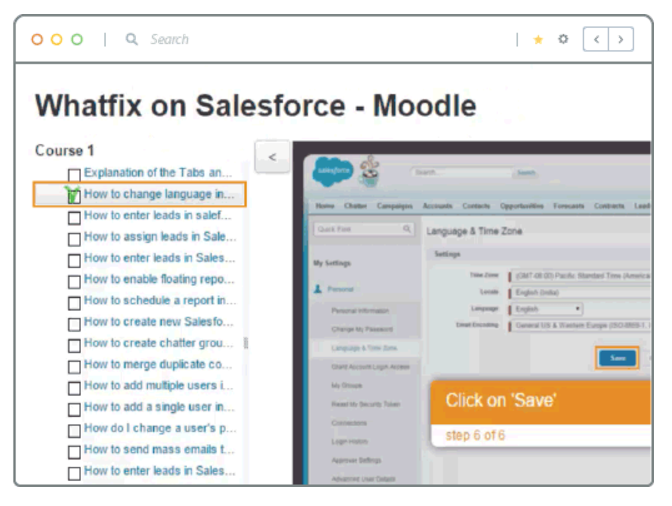Click the Salesforce header Search button
Image resolution: width=672 pixels, height=506 pixels.
526,173
